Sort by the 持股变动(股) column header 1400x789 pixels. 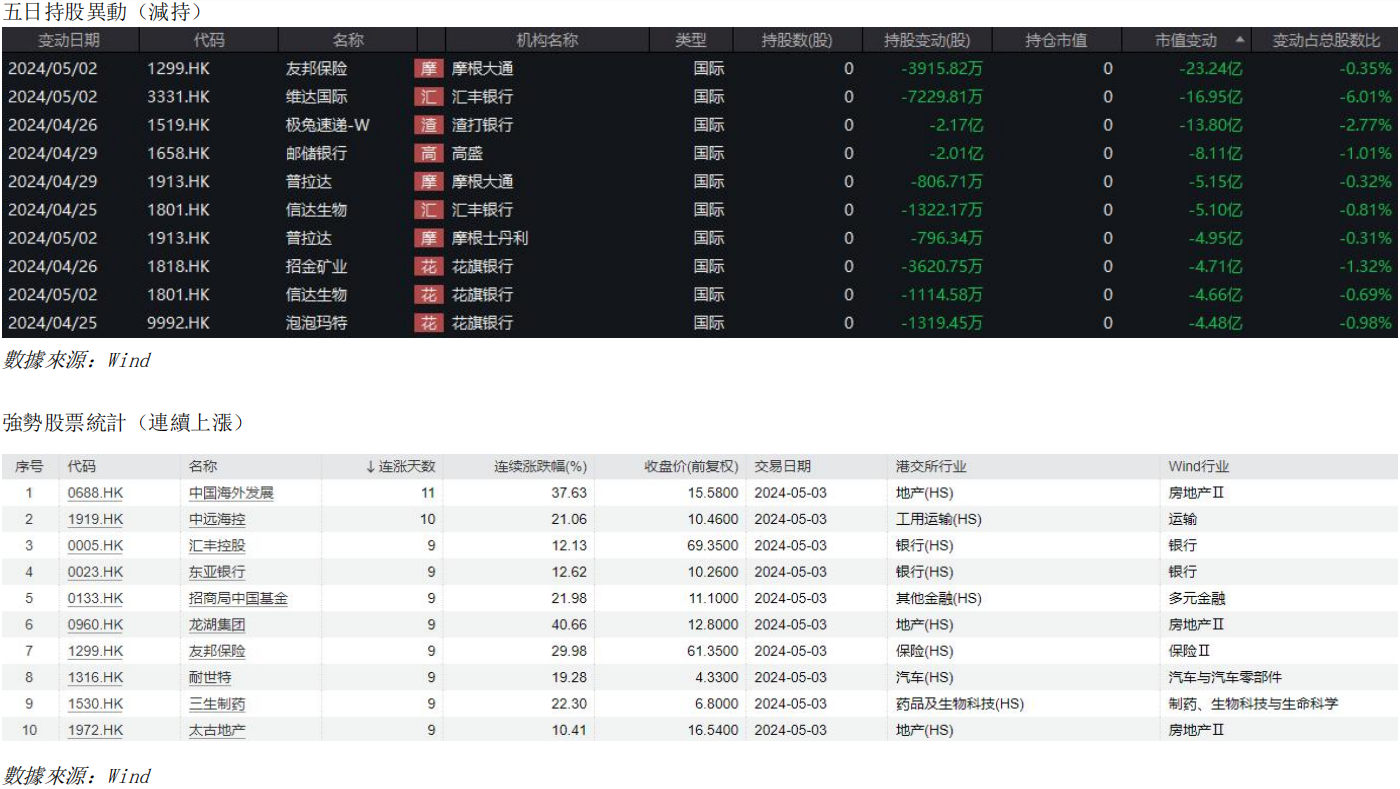click(927, 41)
